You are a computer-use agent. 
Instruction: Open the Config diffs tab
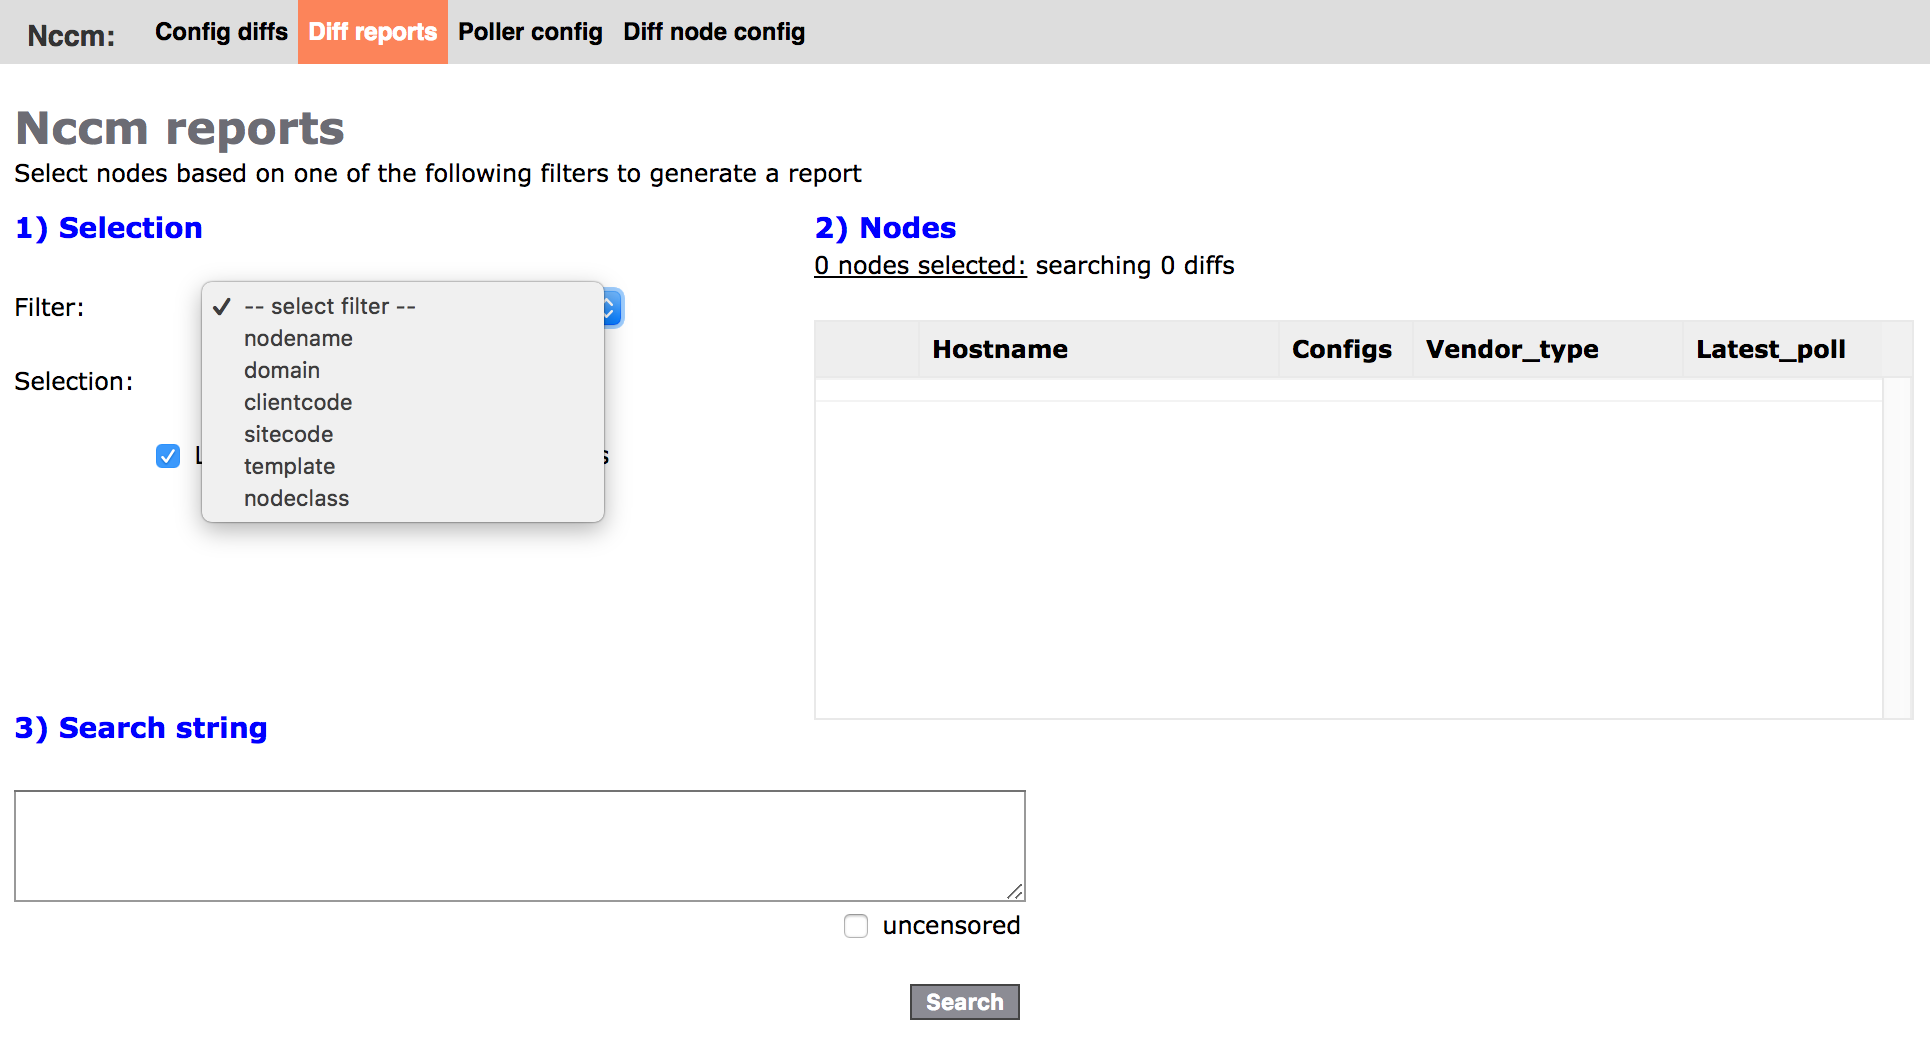tap(221, 32)
